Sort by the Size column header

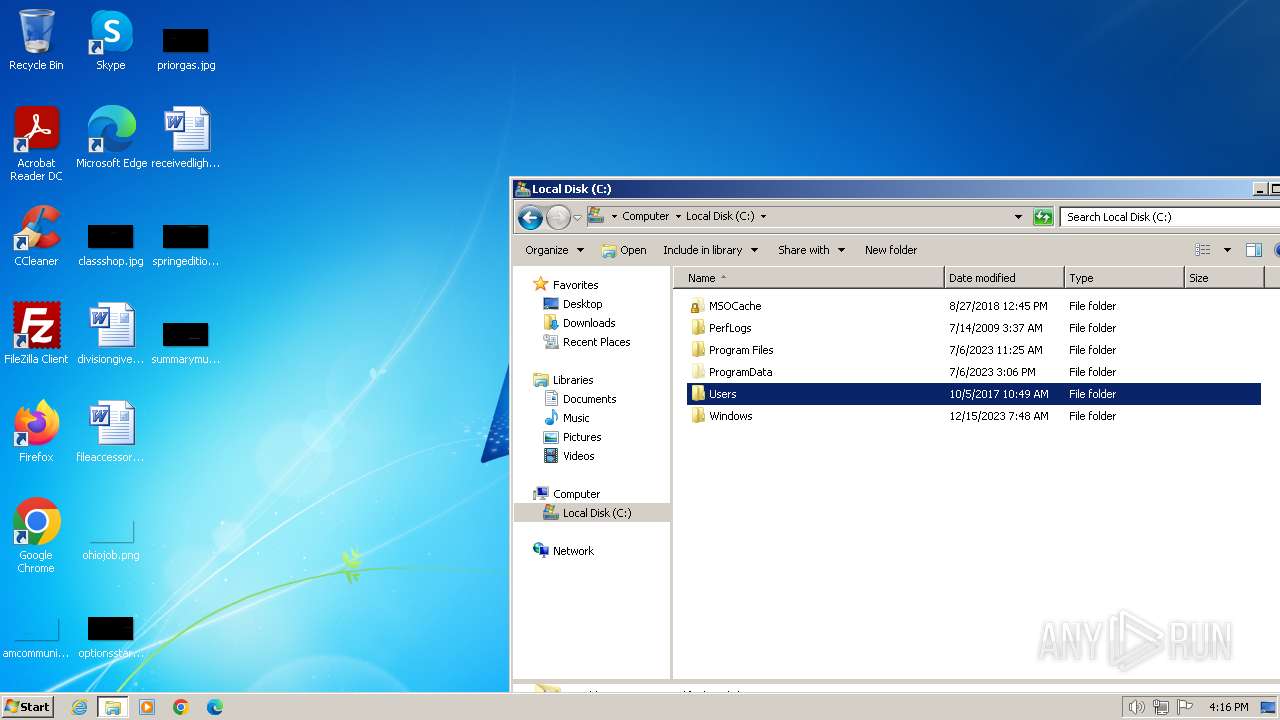(x=1224, y=278)
